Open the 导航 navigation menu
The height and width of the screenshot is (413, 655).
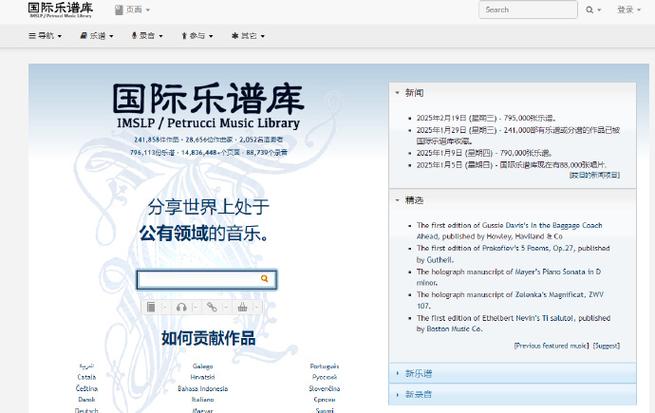click(45, 35)
